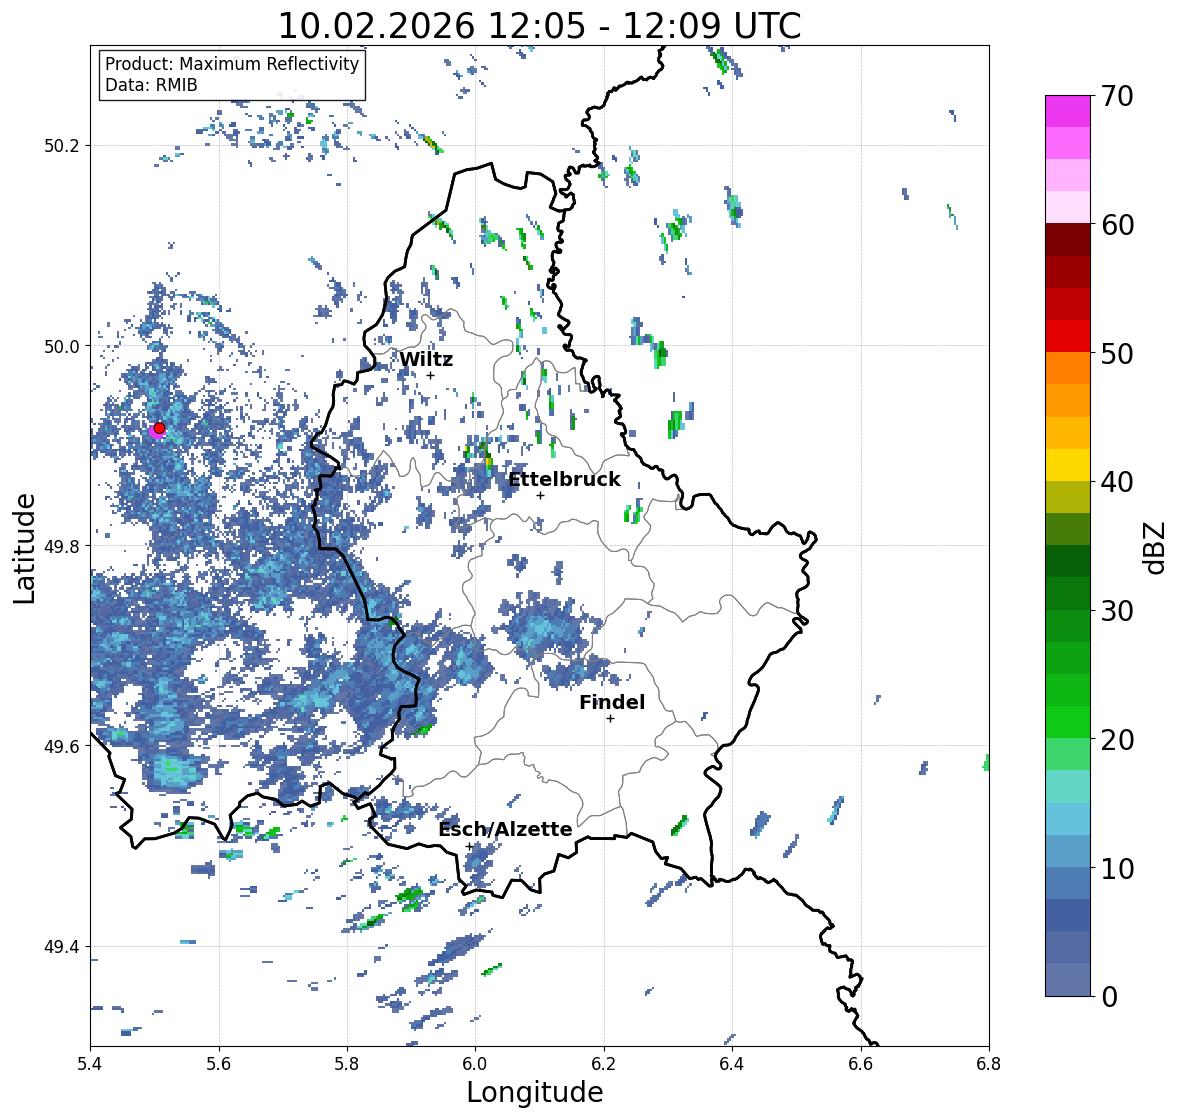Screen dimensions: 1179x1117
Task: Click the 49.6 latitude tick label
Action: [62, 746]
